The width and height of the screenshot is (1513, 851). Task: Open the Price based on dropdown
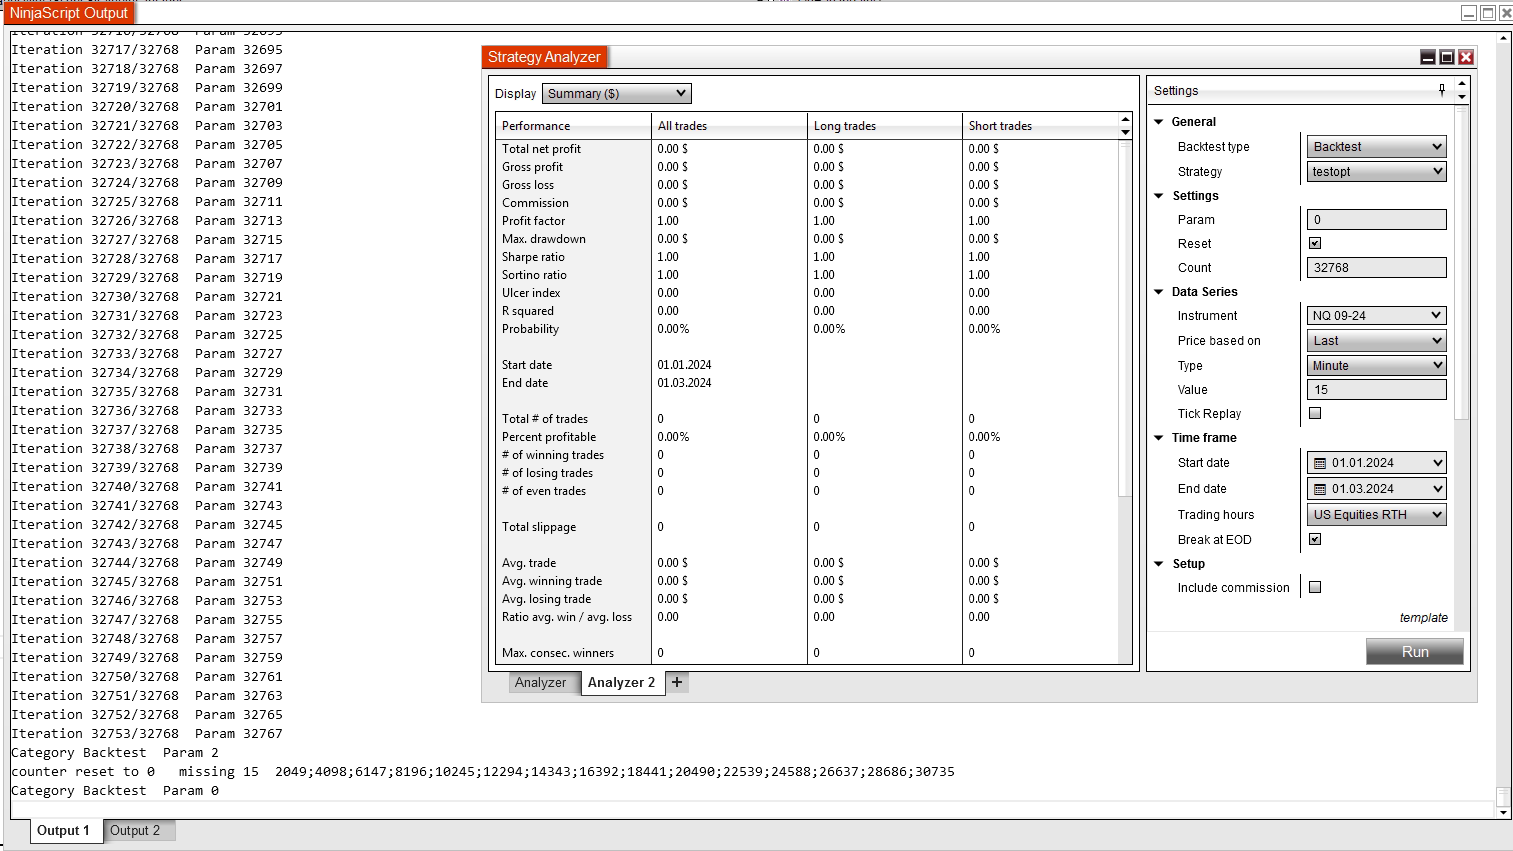tap(1377, 341)
